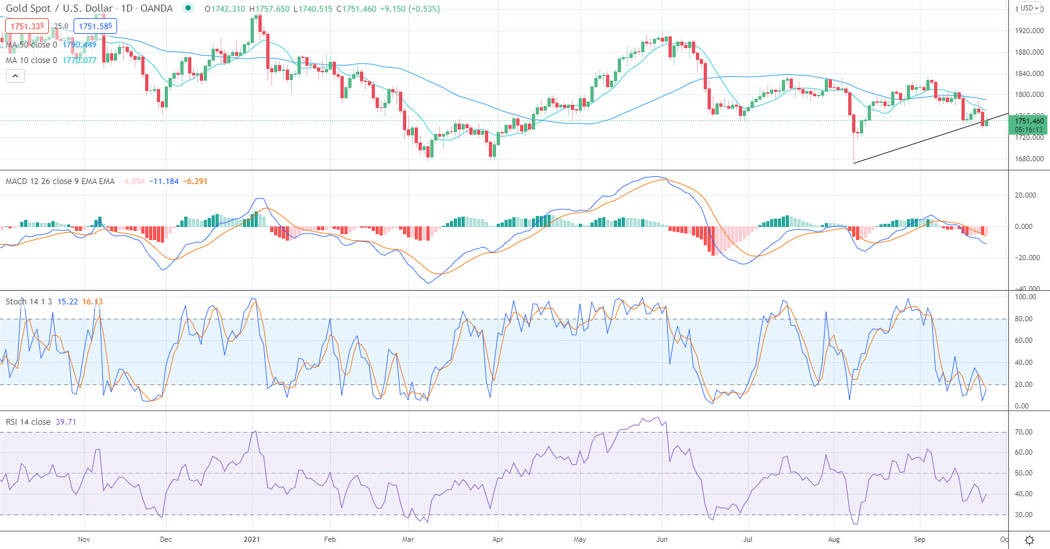Click the blue buy price 1751.585 button

click(x=95, y=26)
